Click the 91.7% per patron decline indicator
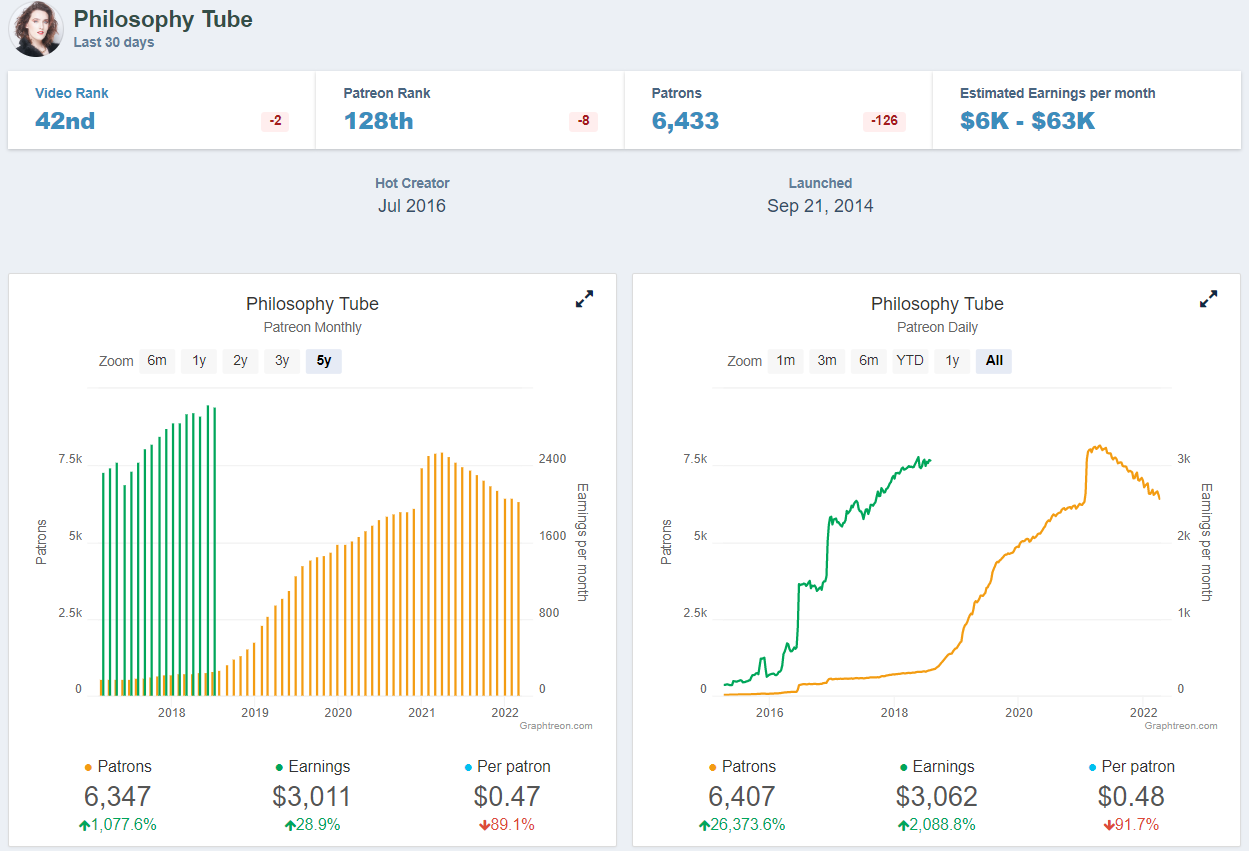The width and height of the screenshot is (1249, 851). (x=1131, y=825)
